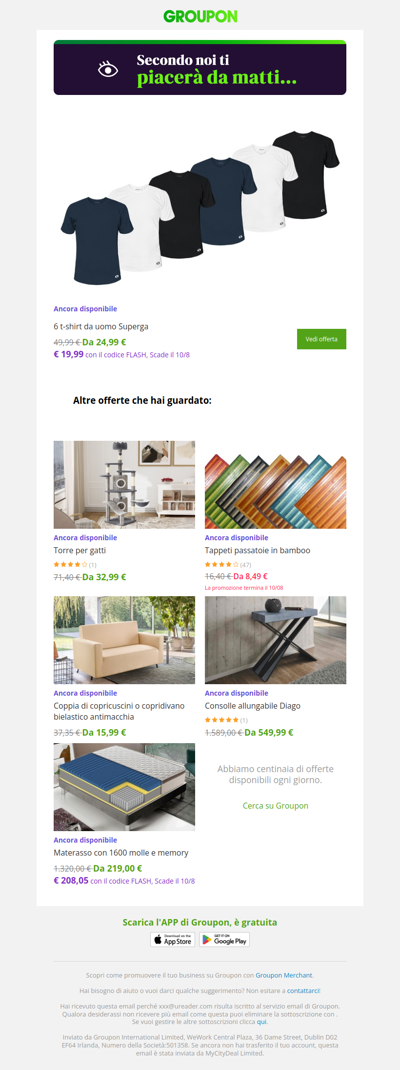Open the cat tower product thumbnail
The image size is (400, 1070).
124,485
